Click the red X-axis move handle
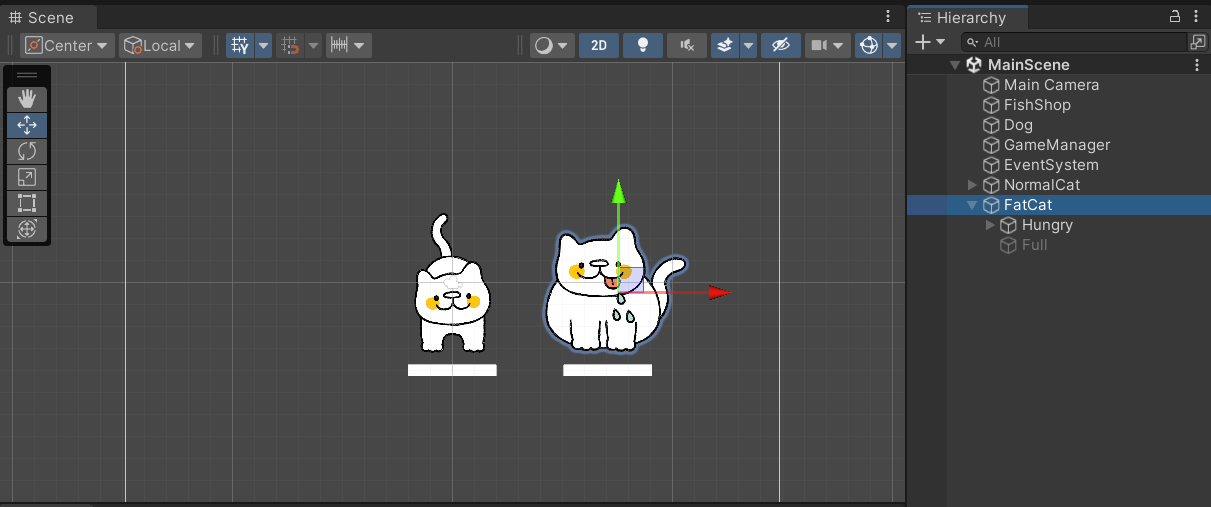 [720, 293]
